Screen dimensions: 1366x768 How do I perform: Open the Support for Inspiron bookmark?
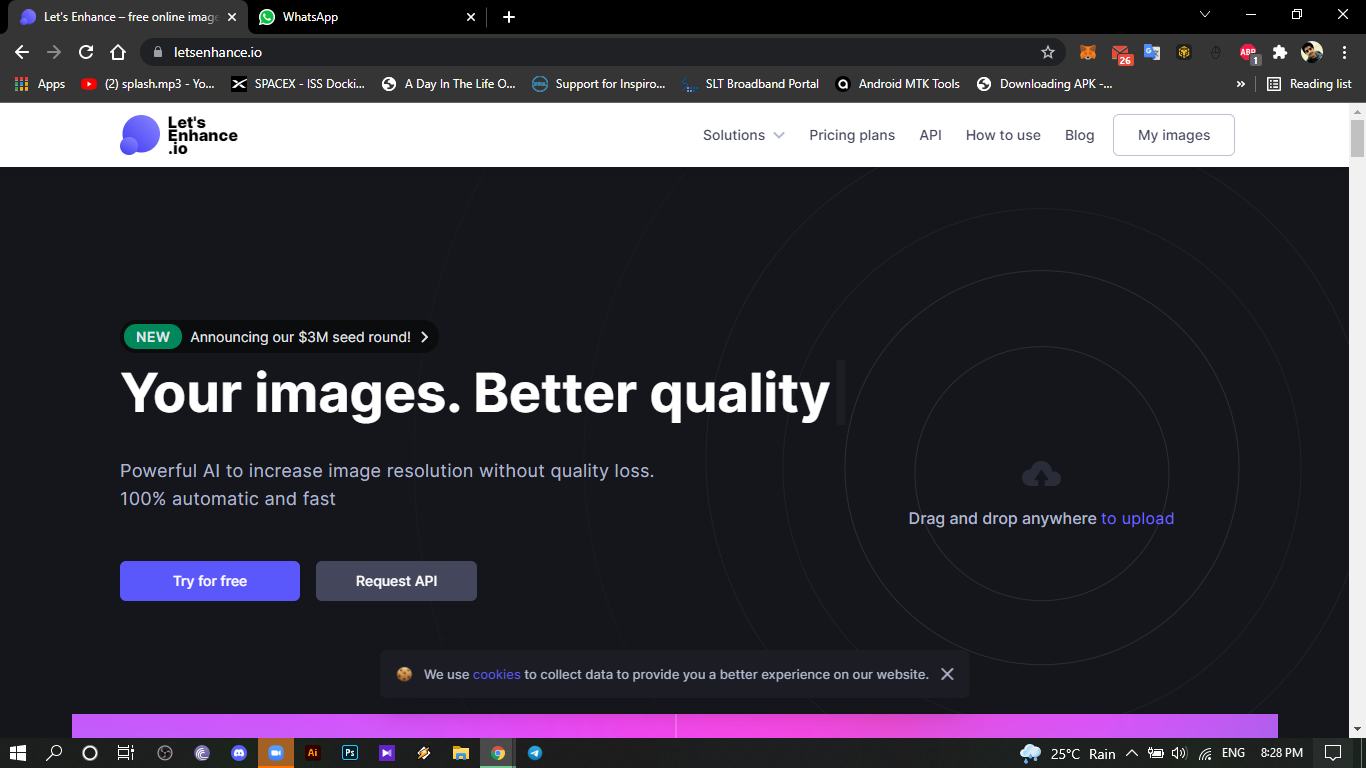[x=599, y=84]
